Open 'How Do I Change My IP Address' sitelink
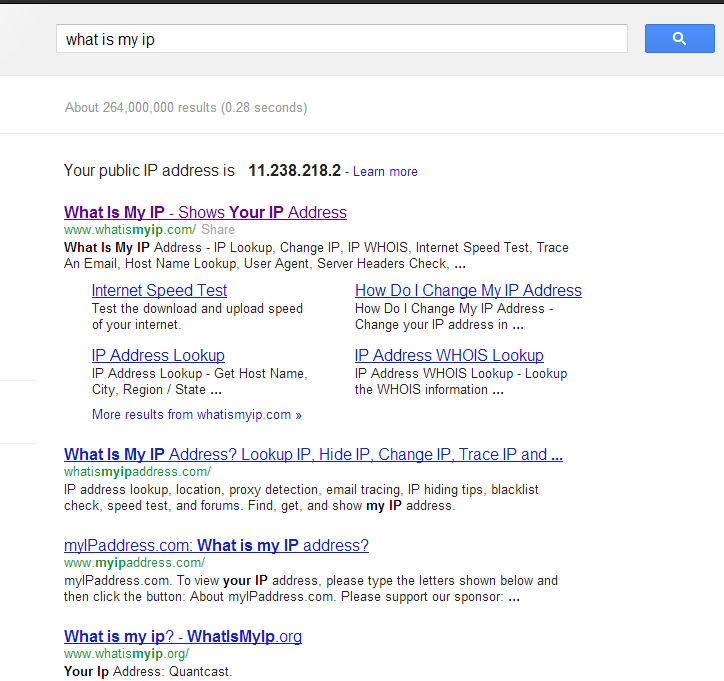The width and height of the screenshot is (724, 681). coord(468,290)
